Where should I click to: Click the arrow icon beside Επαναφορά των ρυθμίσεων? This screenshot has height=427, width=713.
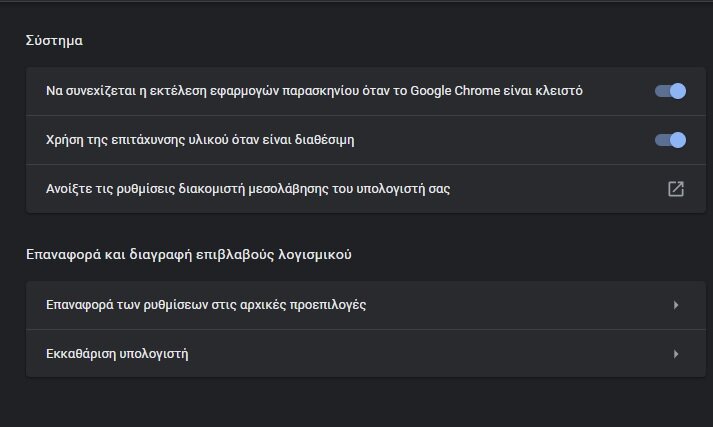pos(676,305)
